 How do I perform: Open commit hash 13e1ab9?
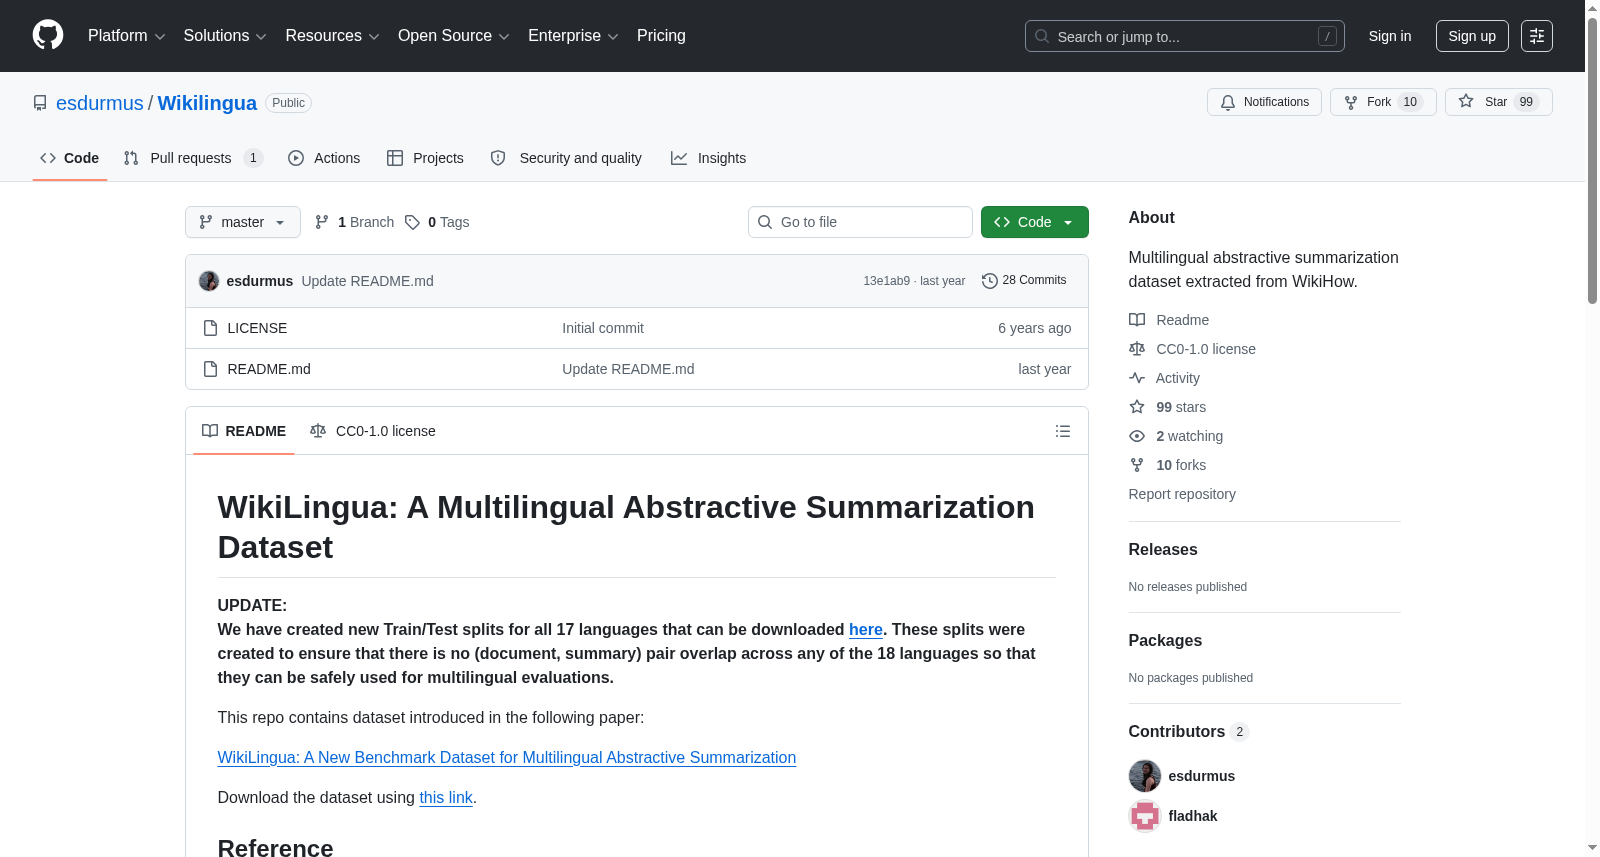887,281
